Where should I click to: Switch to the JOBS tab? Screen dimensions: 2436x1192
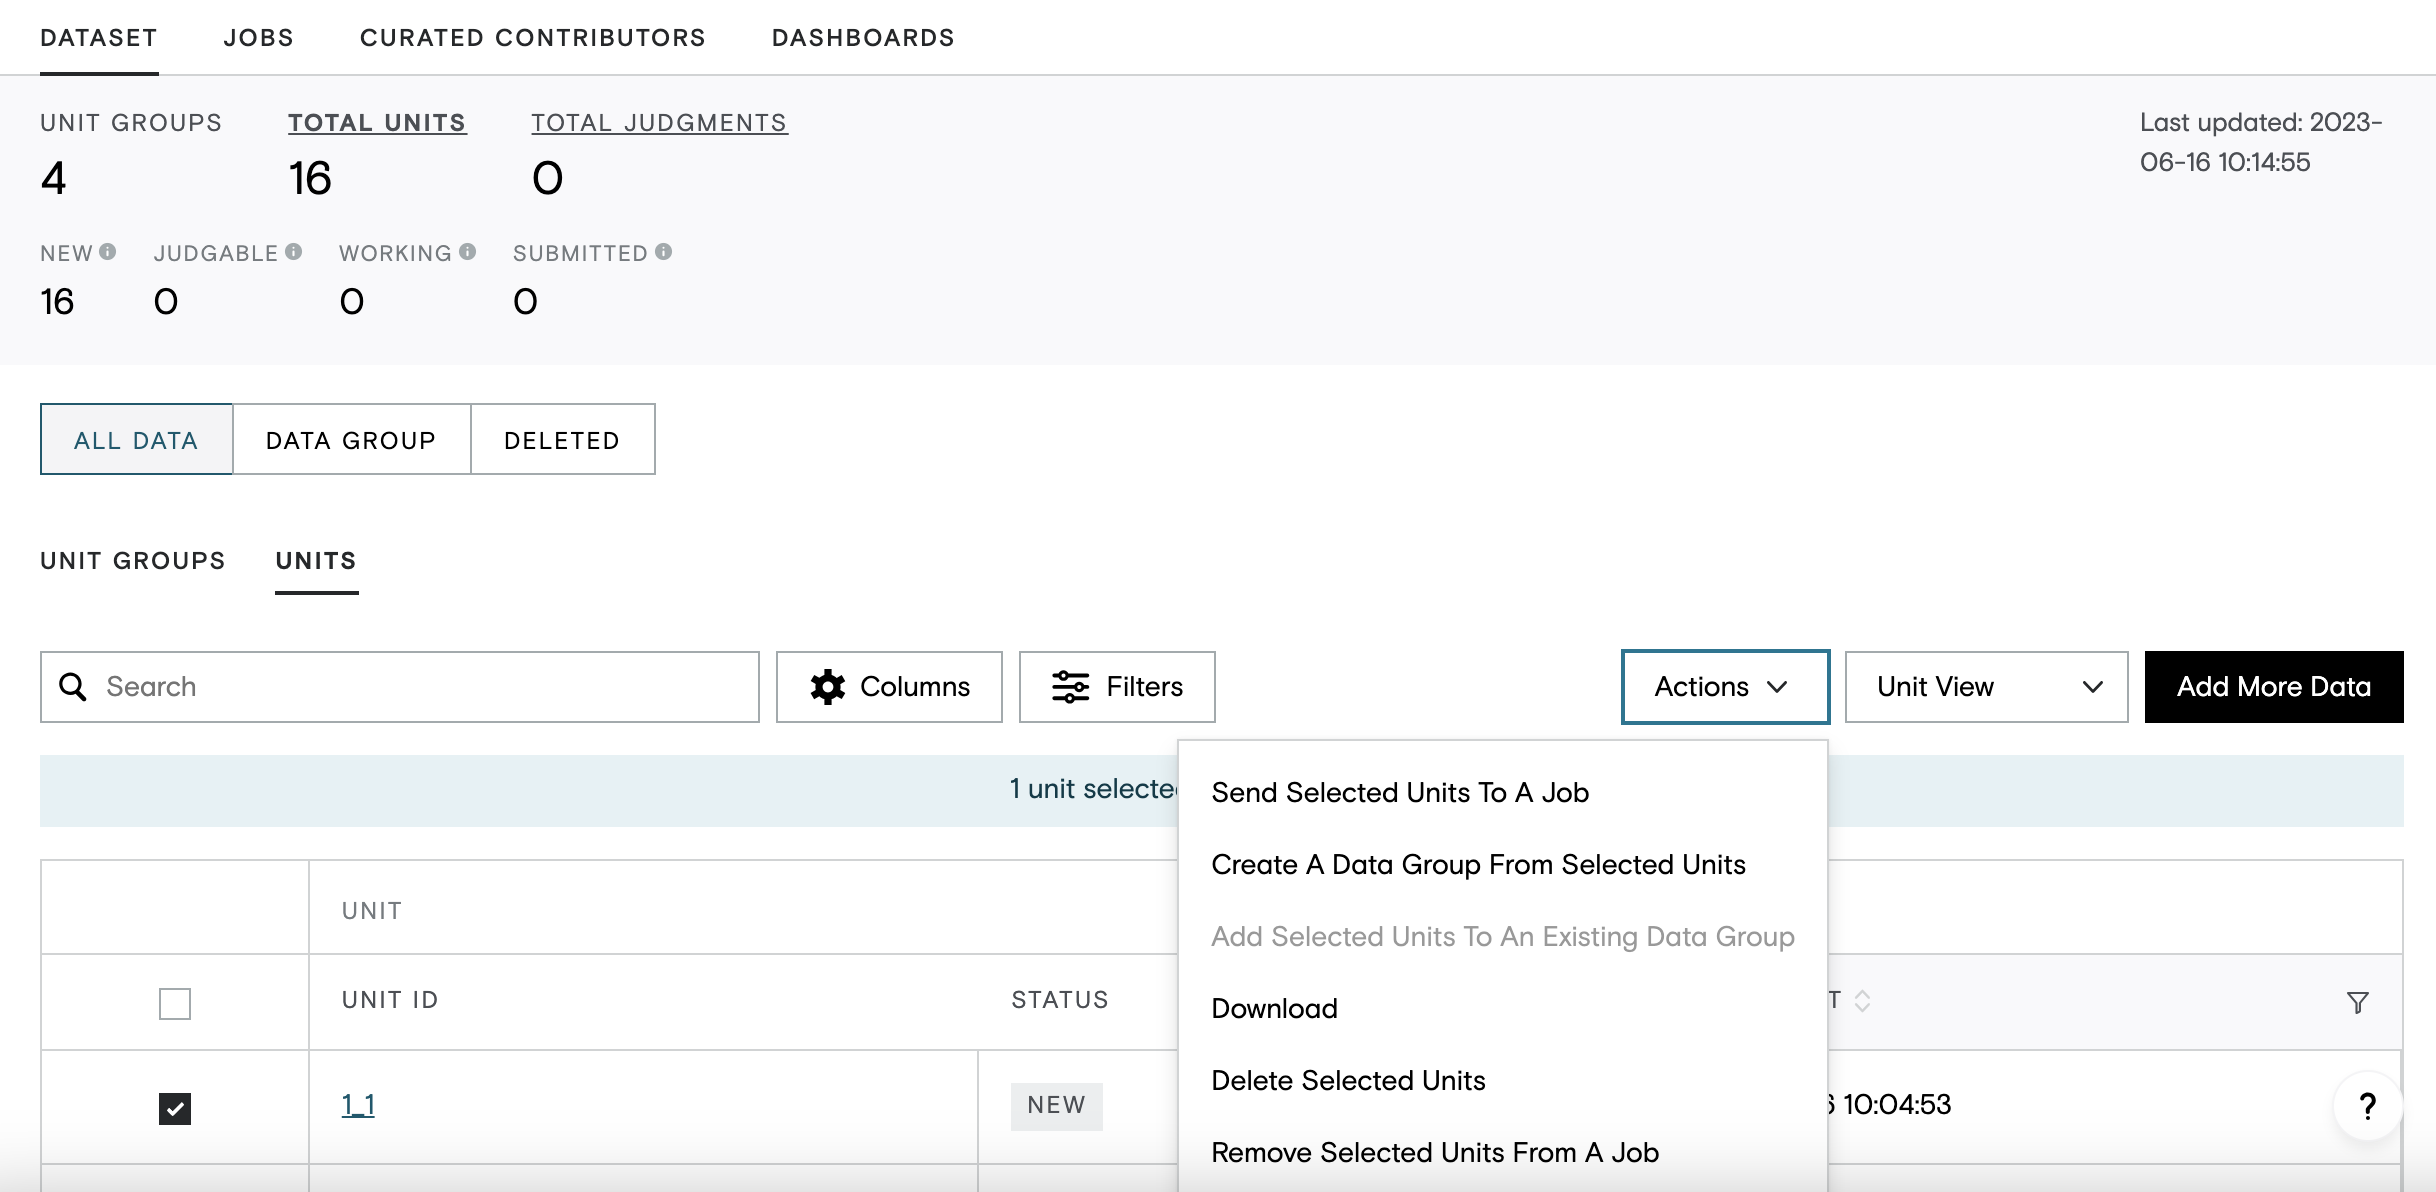(259, 38)
